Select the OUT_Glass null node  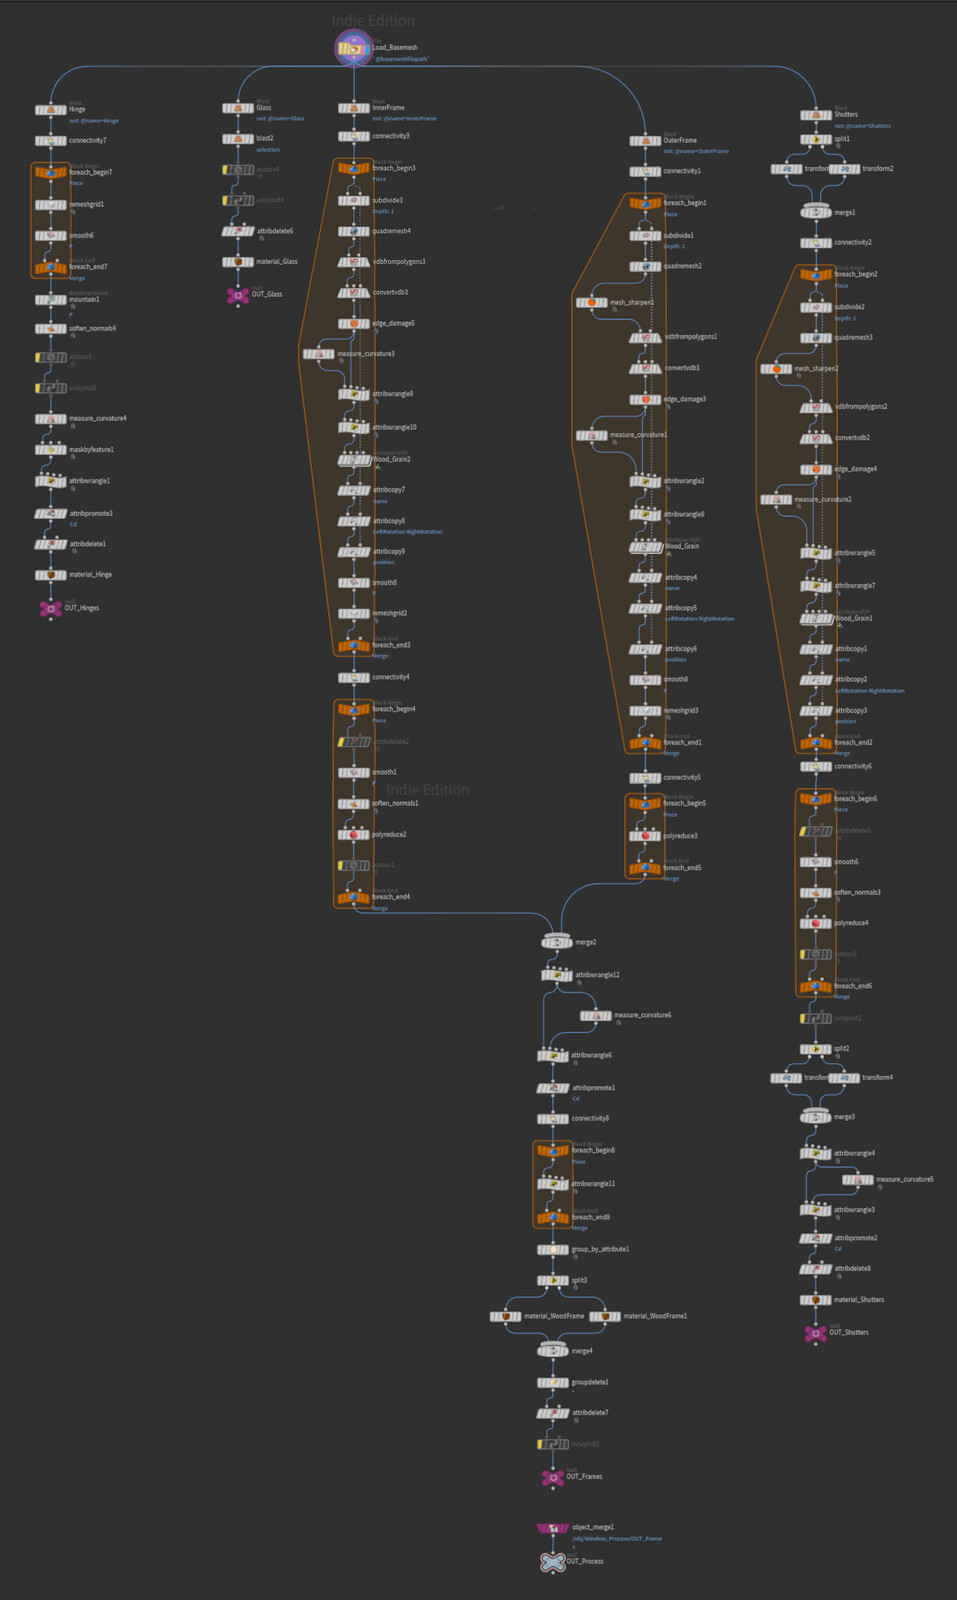pos(238,295)
